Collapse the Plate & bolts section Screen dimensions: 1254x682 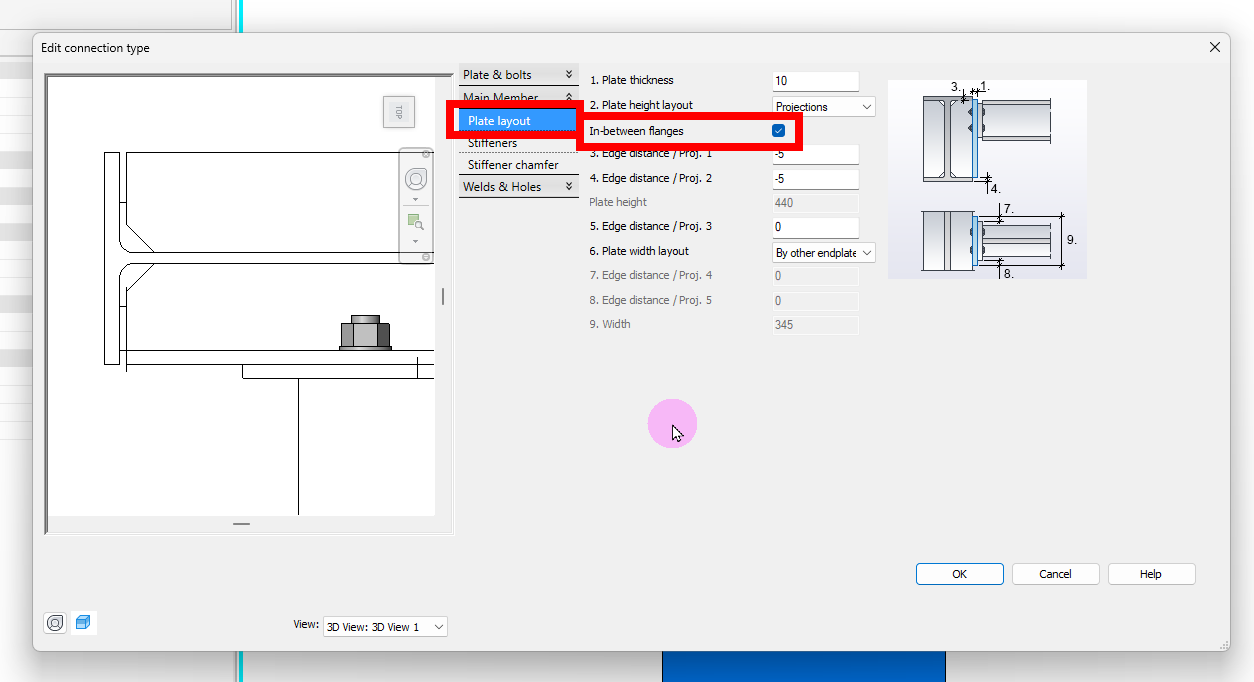[518, 75]
